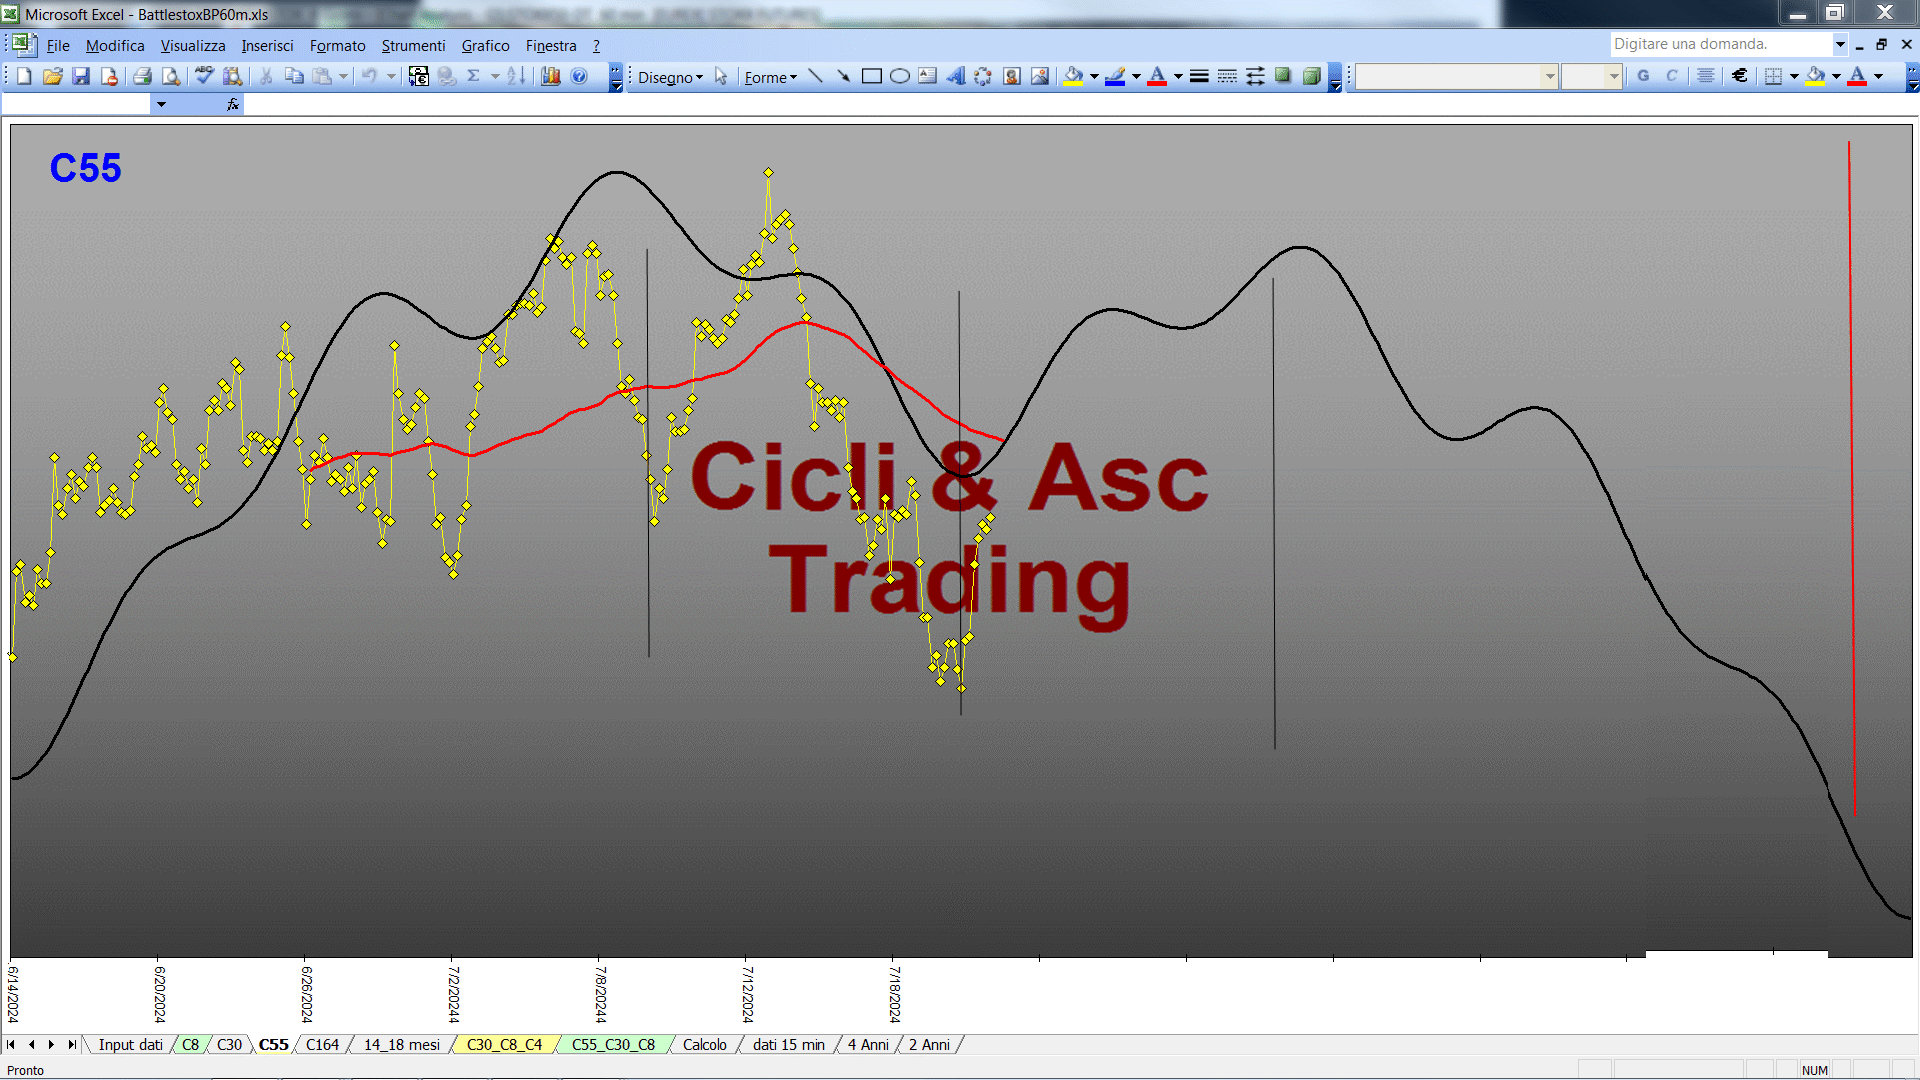
Task: Insert Clip Art from the drawing toolbar
Action: pyautogui.click(x=1012, y=76)
